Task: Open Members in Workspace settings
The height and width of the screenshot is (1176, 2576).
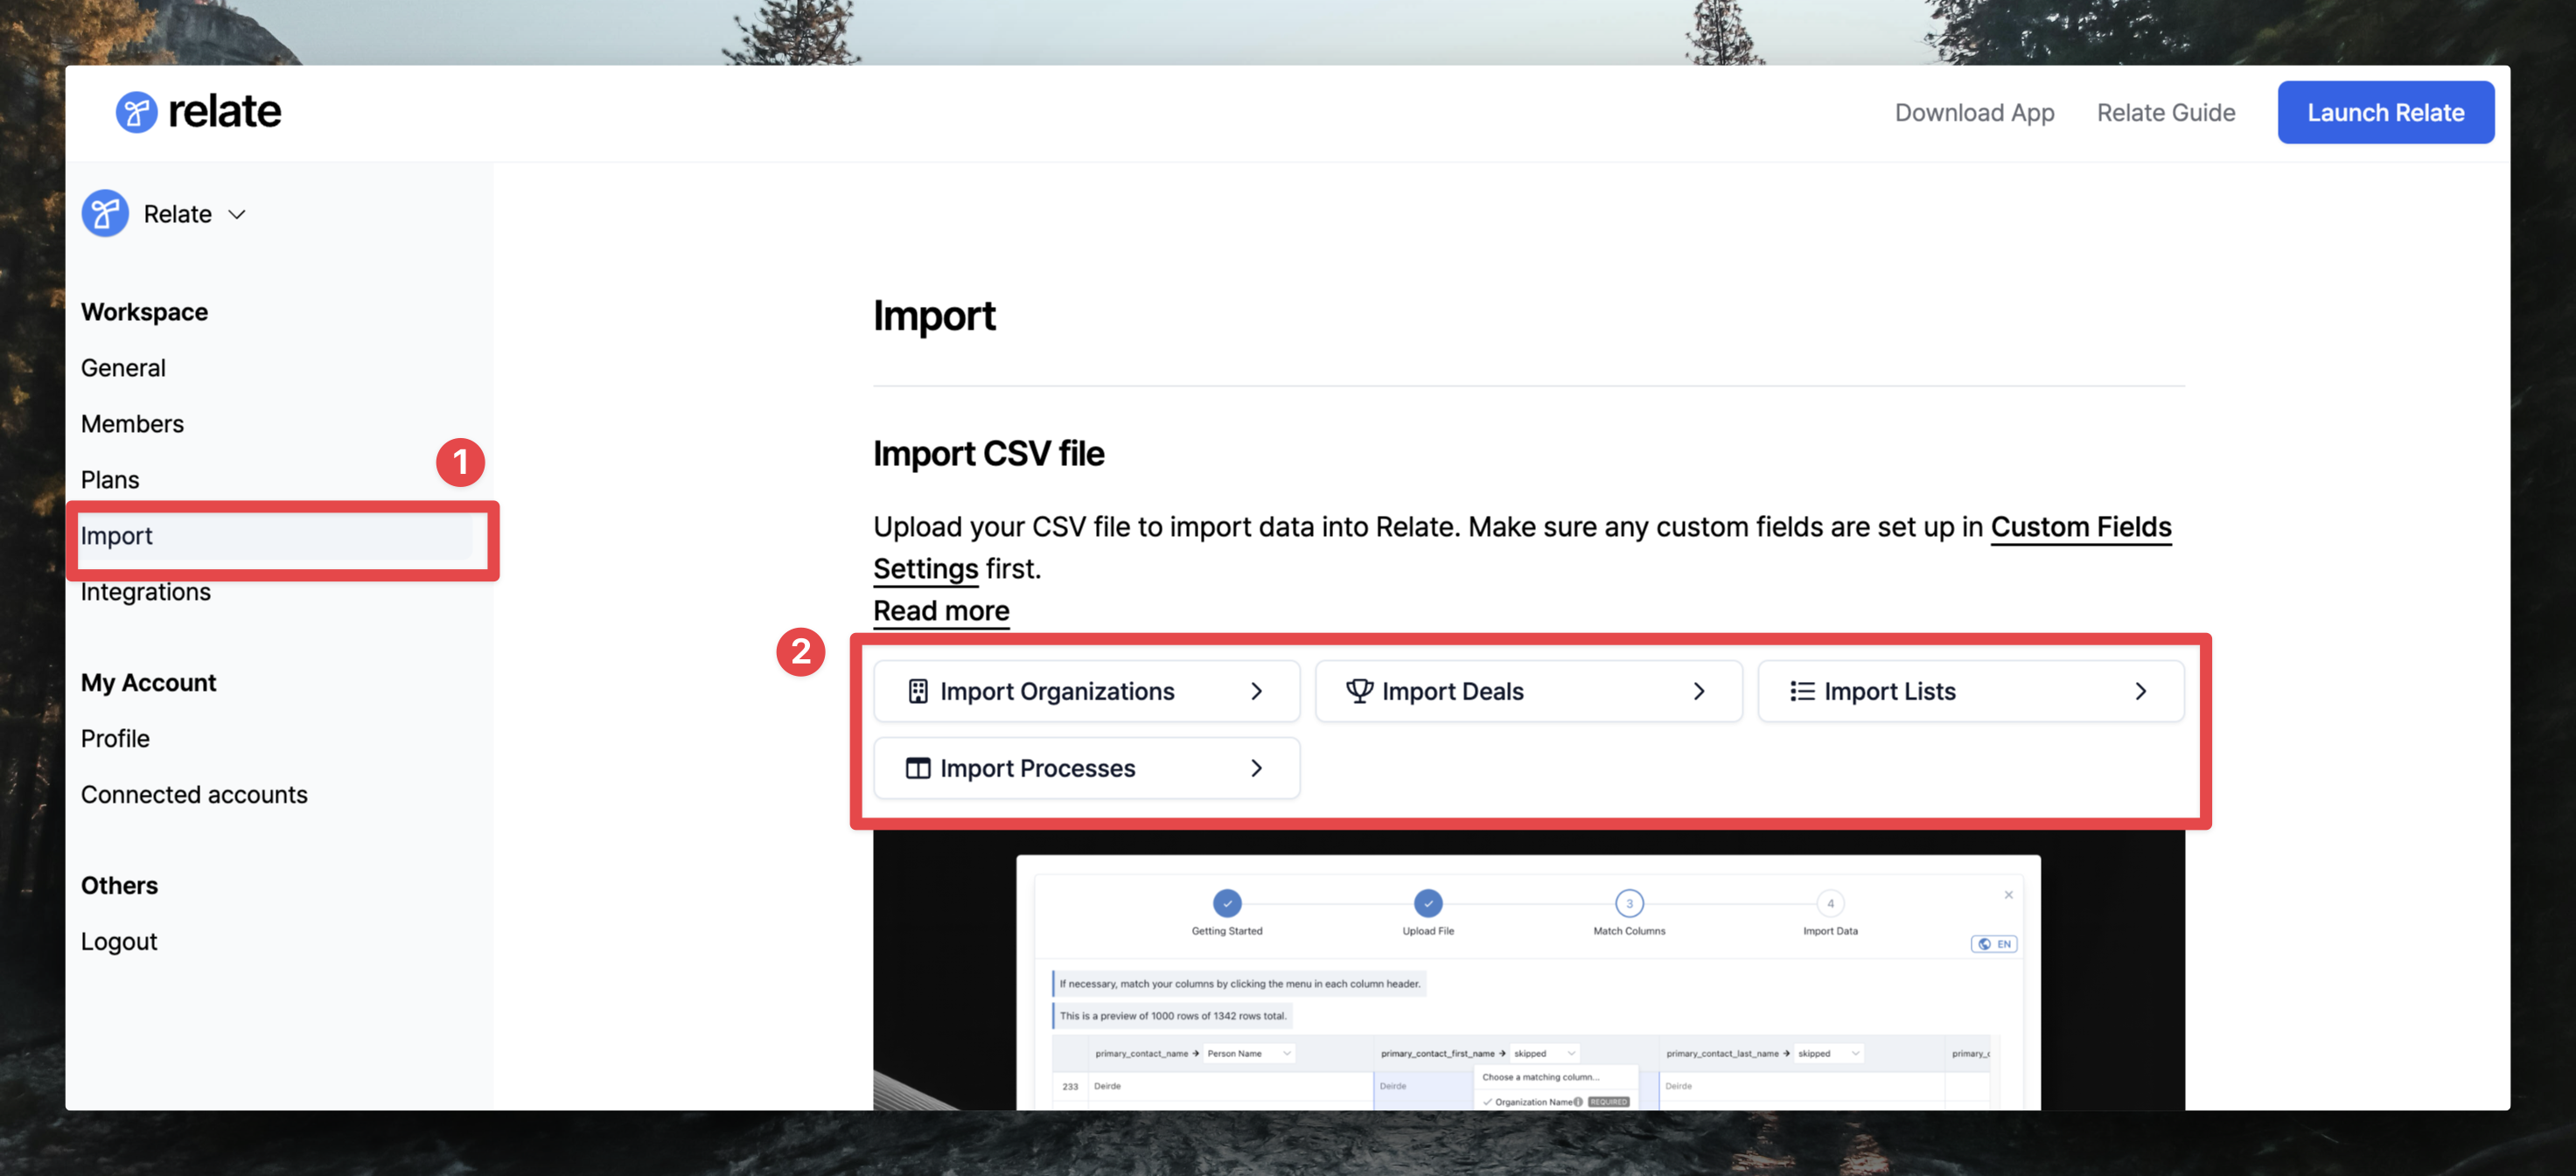Action: pyautogui.click(x=132, y=424)
